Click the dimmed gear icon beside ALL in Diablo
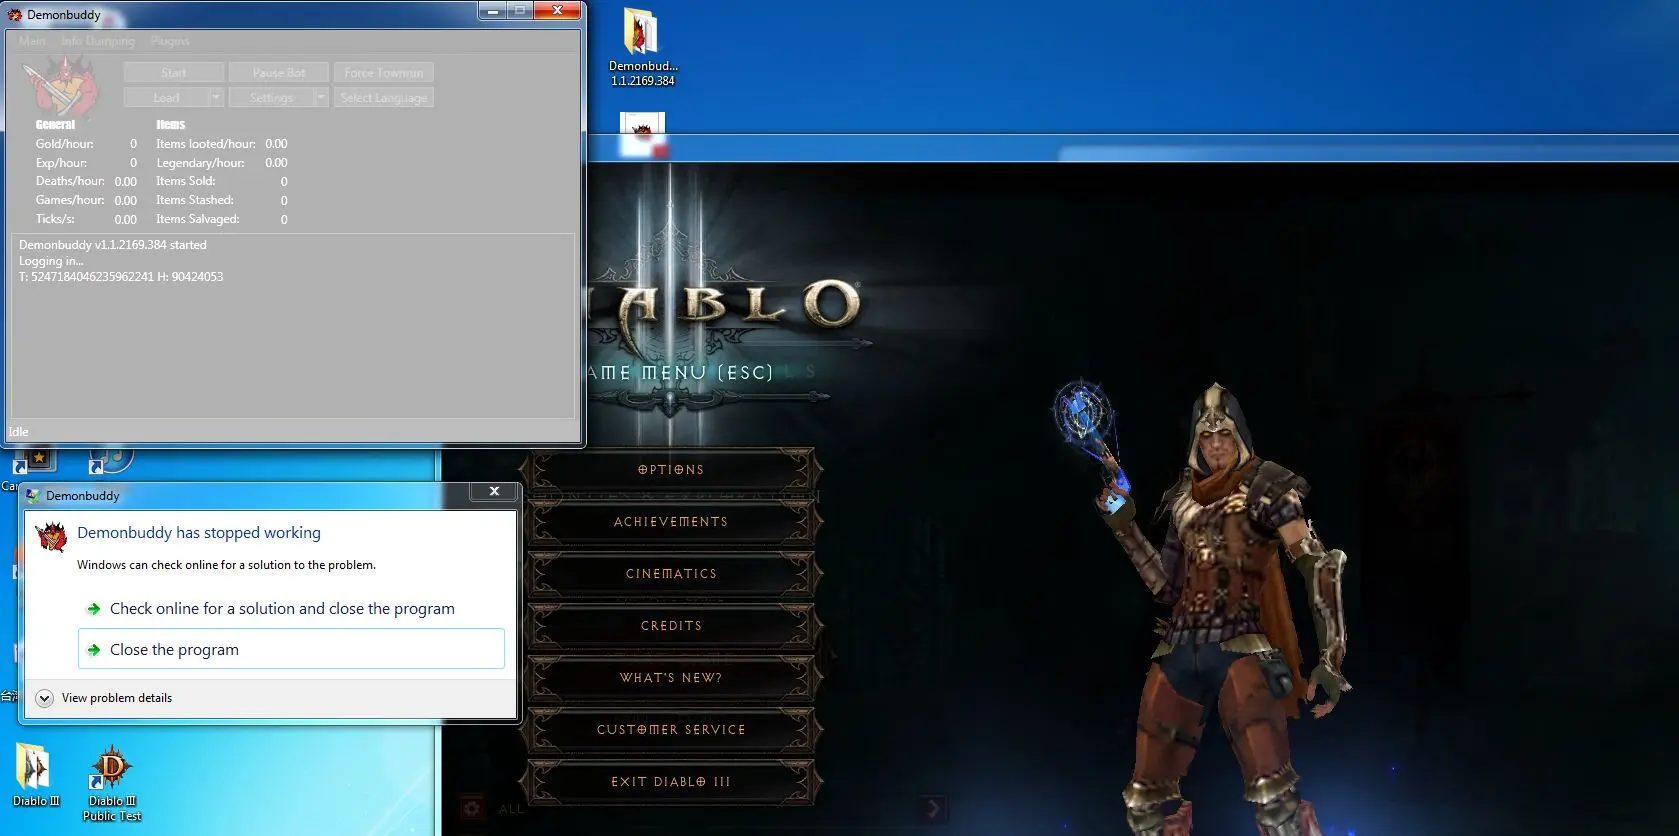1679x836 pixels. 472,807
